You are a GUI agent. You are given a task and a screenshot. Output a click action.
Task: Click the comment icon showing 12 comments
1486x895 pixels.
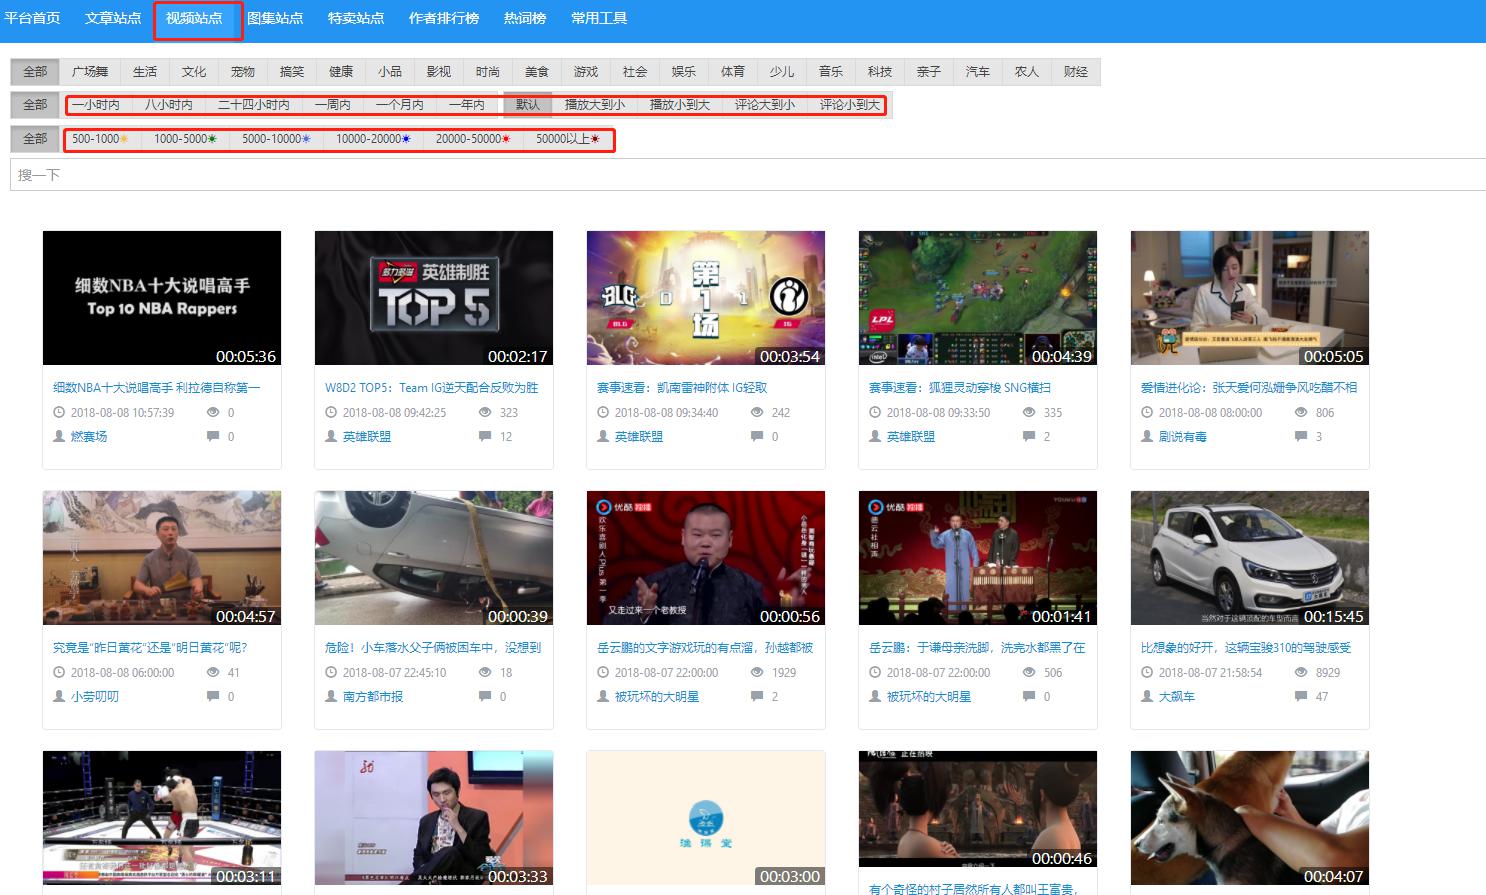(485, 436)
